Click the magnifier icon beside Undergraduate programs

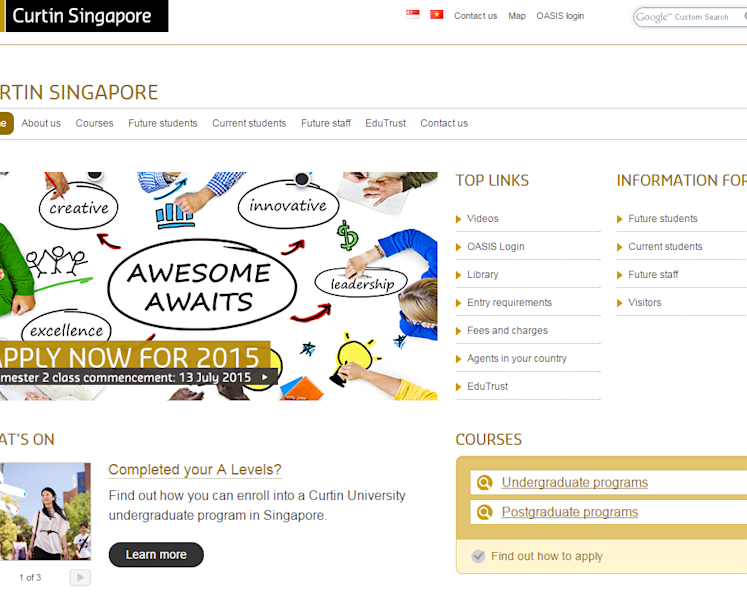(485, 483)
